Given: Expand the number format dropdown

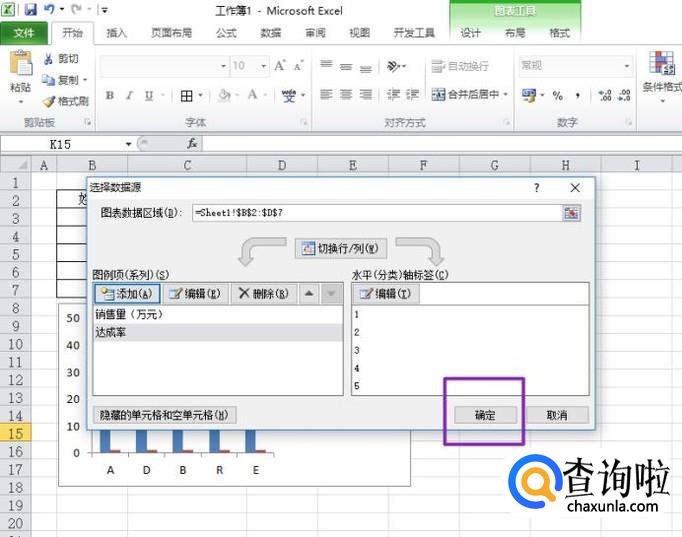Looking at the screenshot, I should tap(627, 66).
